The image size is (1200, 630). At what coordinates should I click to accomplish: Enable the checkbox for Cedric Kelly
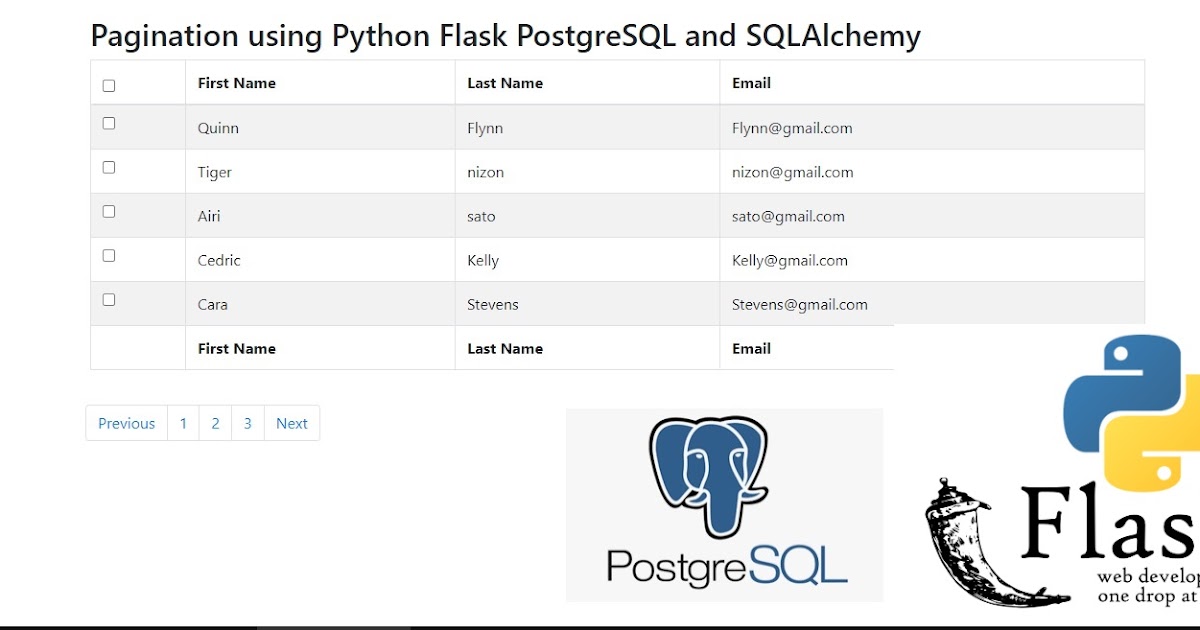click(108, 255)
